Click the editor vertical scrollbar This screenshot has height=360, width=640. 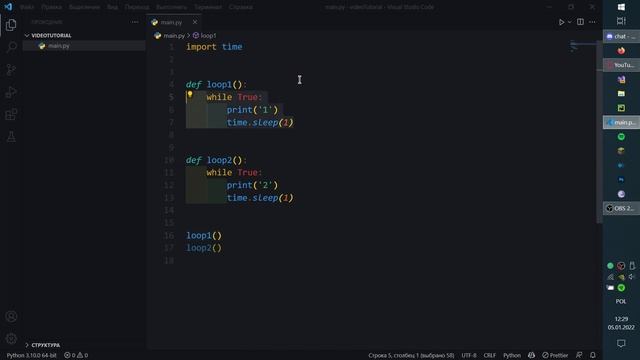click(x=599, y=131)
